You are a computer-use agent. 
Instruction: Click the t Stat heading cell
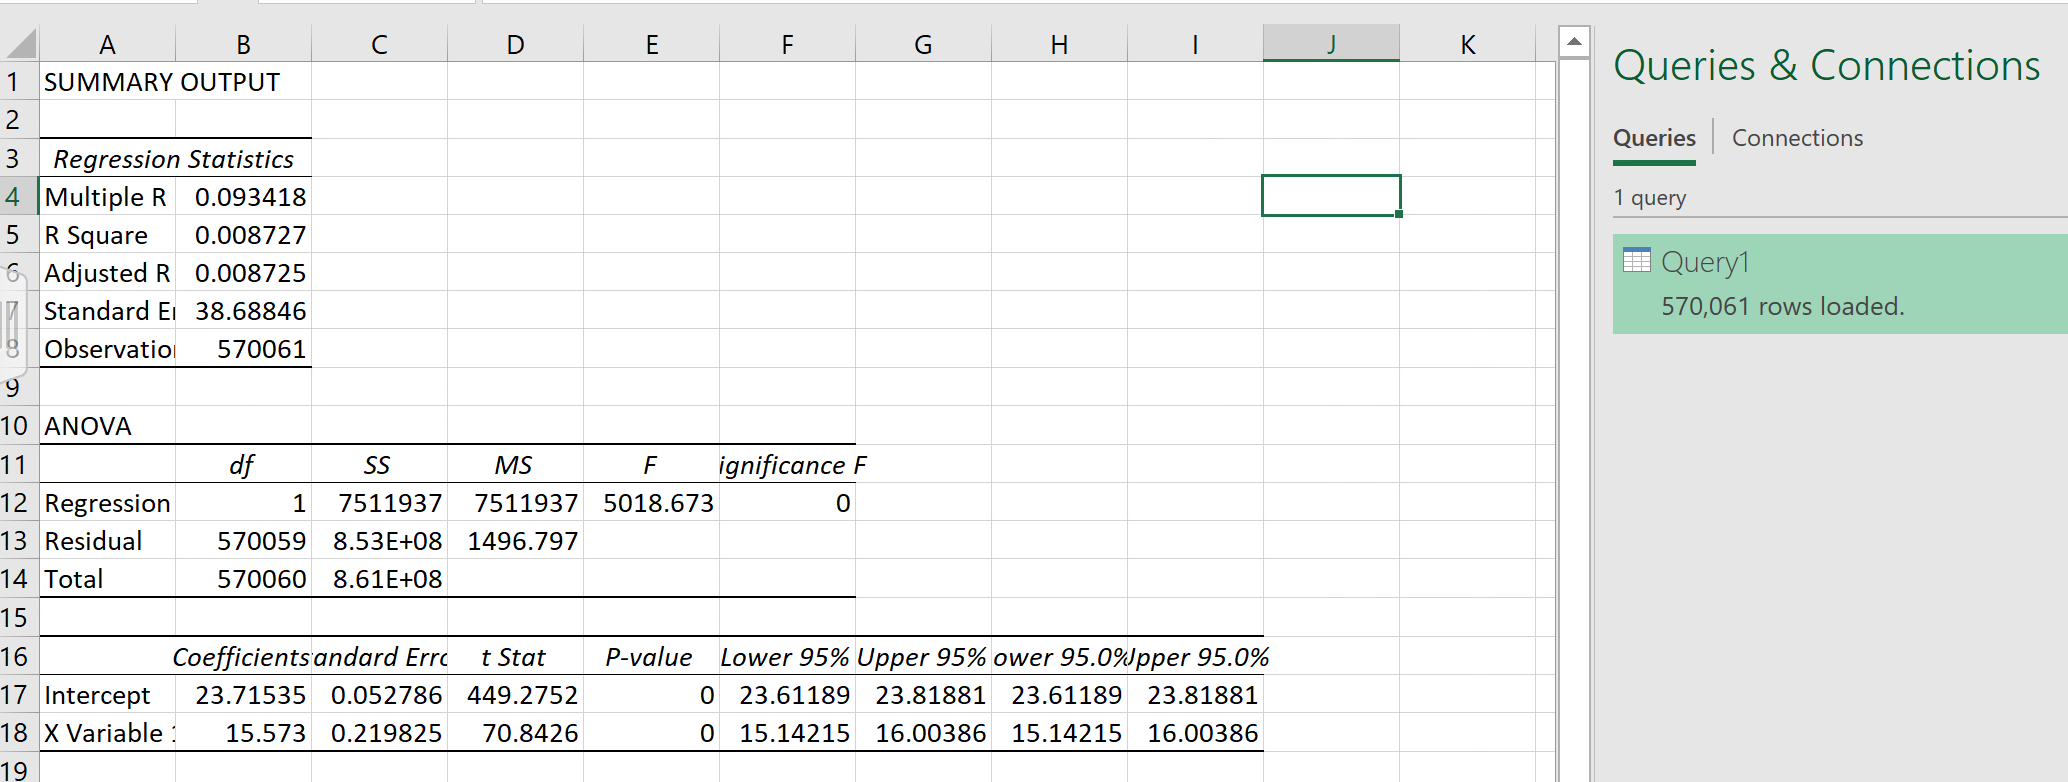point(516,656)
